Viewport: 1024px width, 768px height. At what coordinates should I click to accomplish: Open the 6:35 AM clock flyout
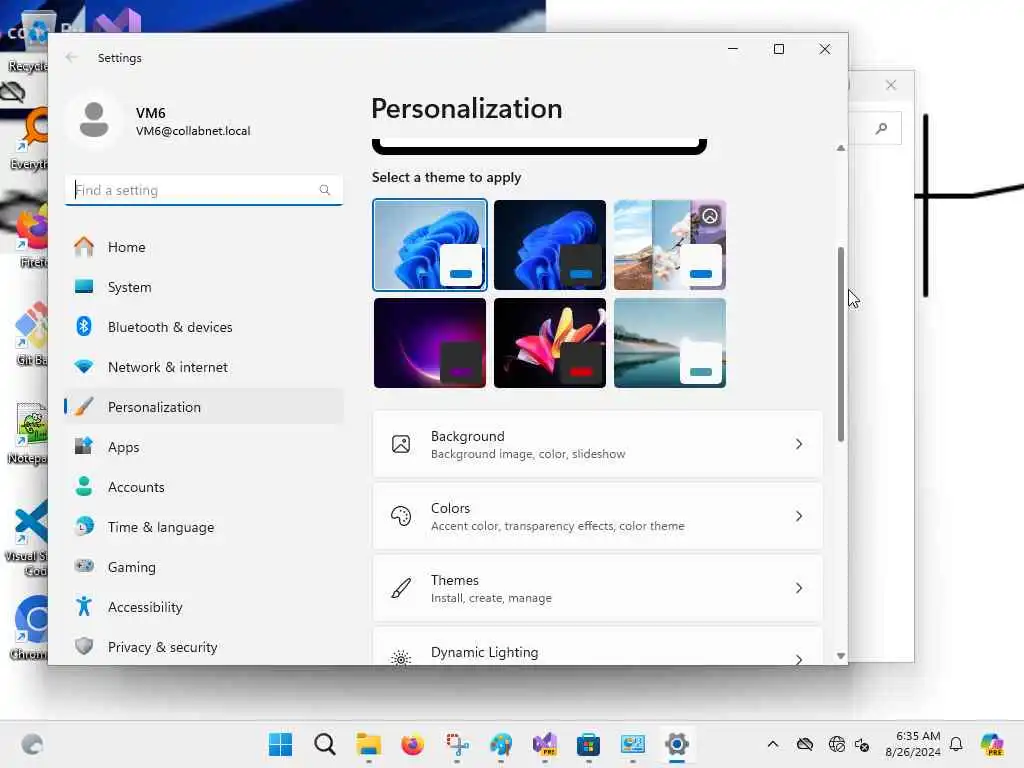913,744
